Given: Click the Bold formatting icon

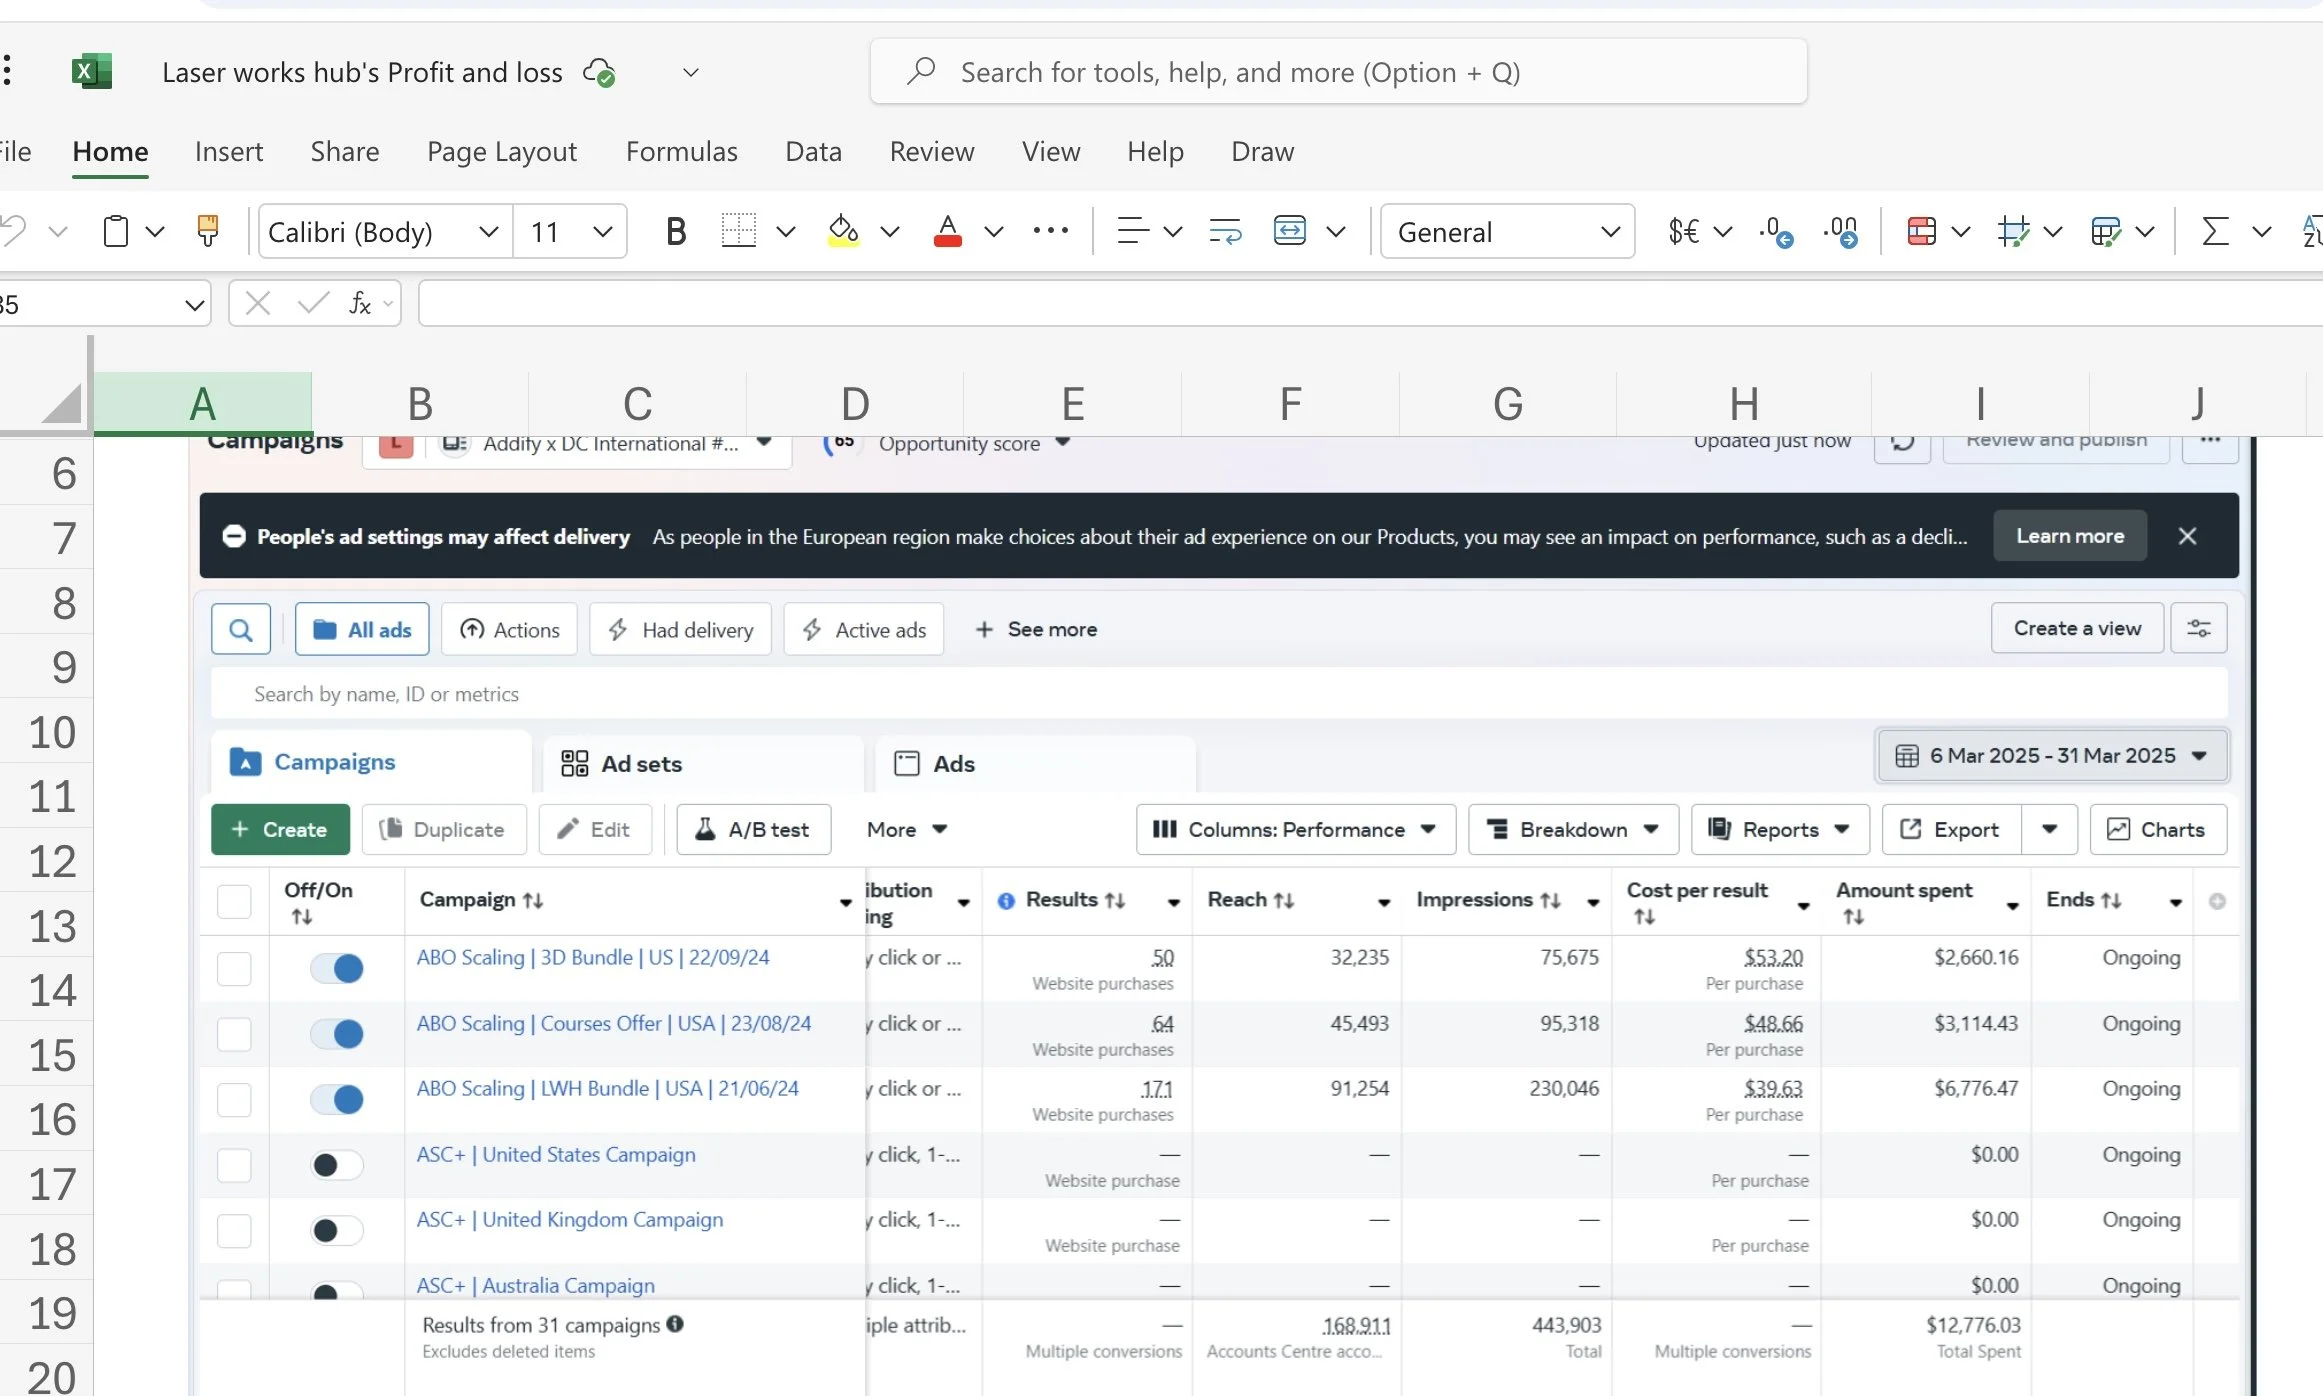Looking at the screenshot, I should [676, 232].
